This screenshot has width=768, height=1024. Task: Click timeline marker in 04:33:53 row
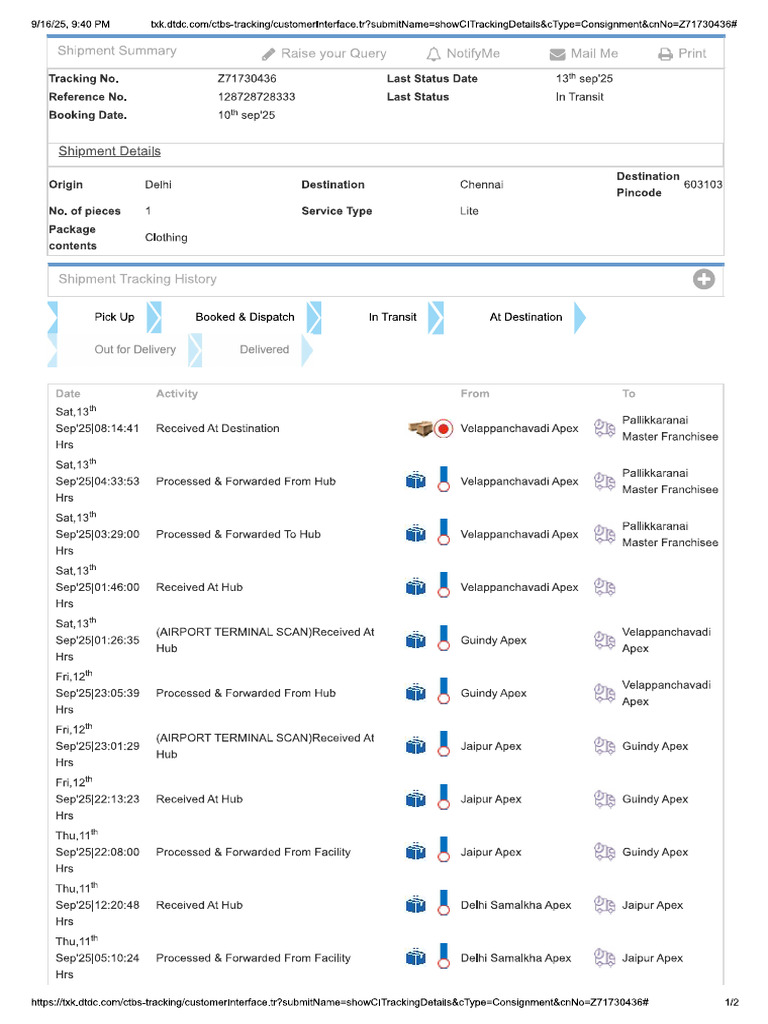[x=443, y=479]
